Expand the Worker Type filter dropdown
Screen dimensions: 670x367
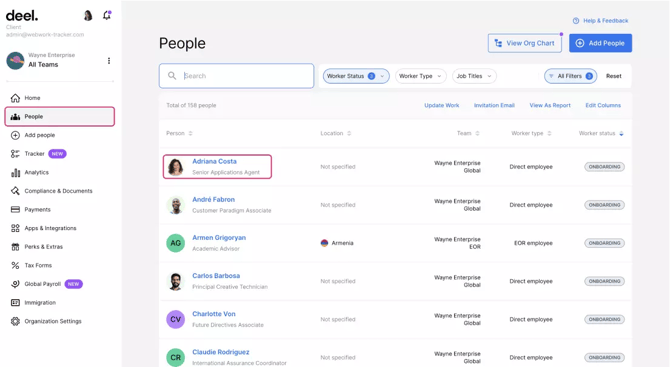coord(420,76)
